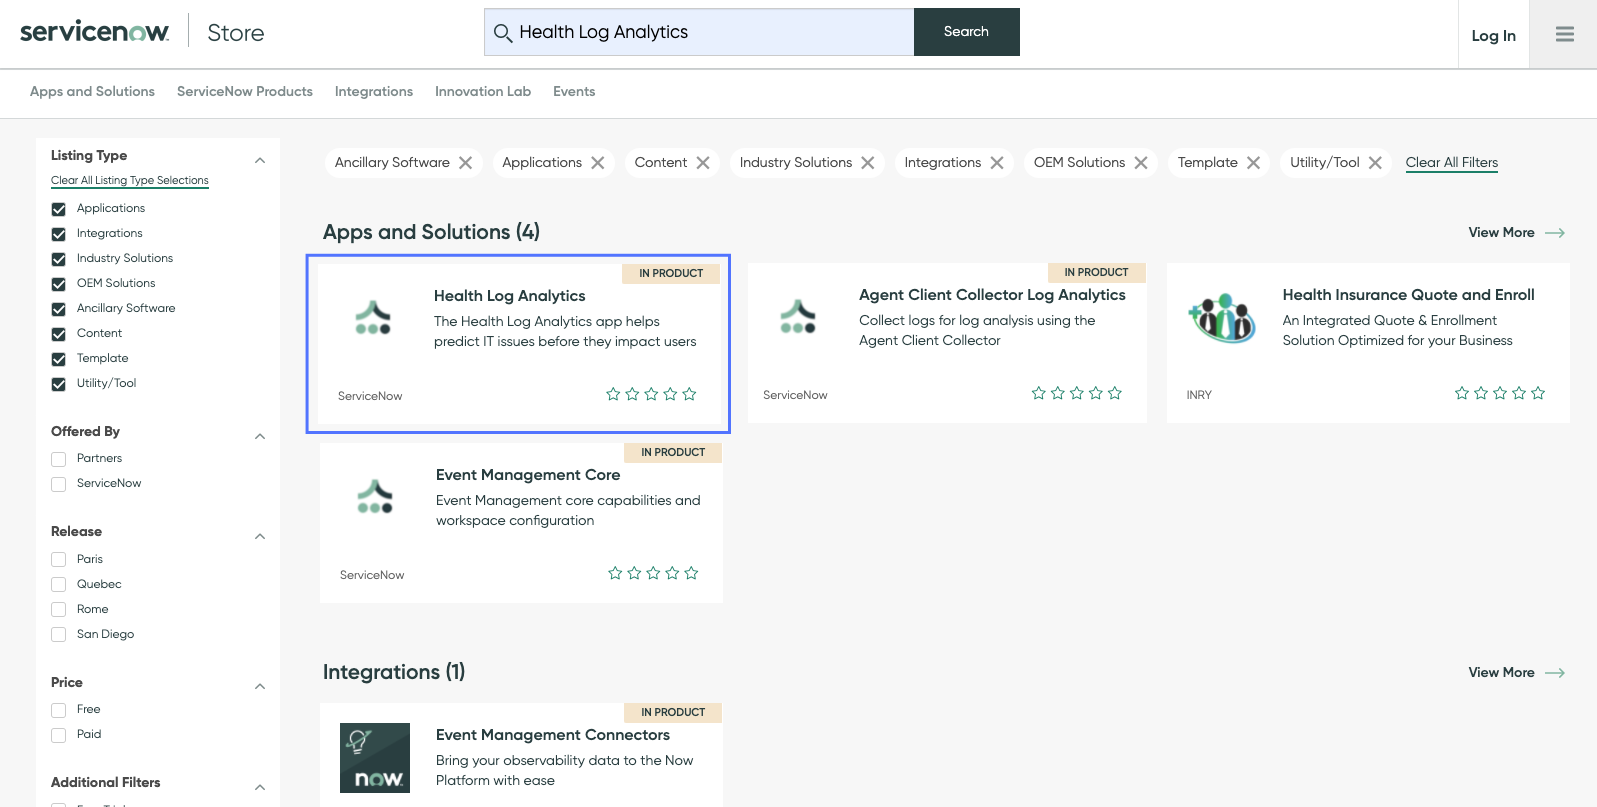Remove the Industry Solutions filter chip
Image resolution: width=1597 pixels, height=807 pixels.
[868, 163]
